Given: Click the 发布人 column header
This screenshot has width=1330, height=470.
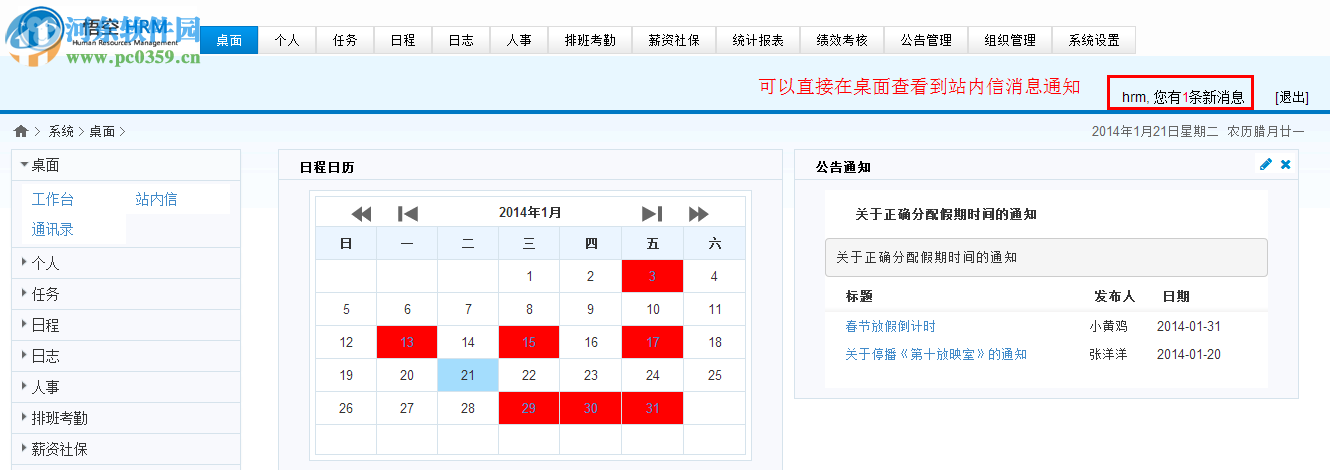Looking at the screenshot, I should coord(1115,296).
